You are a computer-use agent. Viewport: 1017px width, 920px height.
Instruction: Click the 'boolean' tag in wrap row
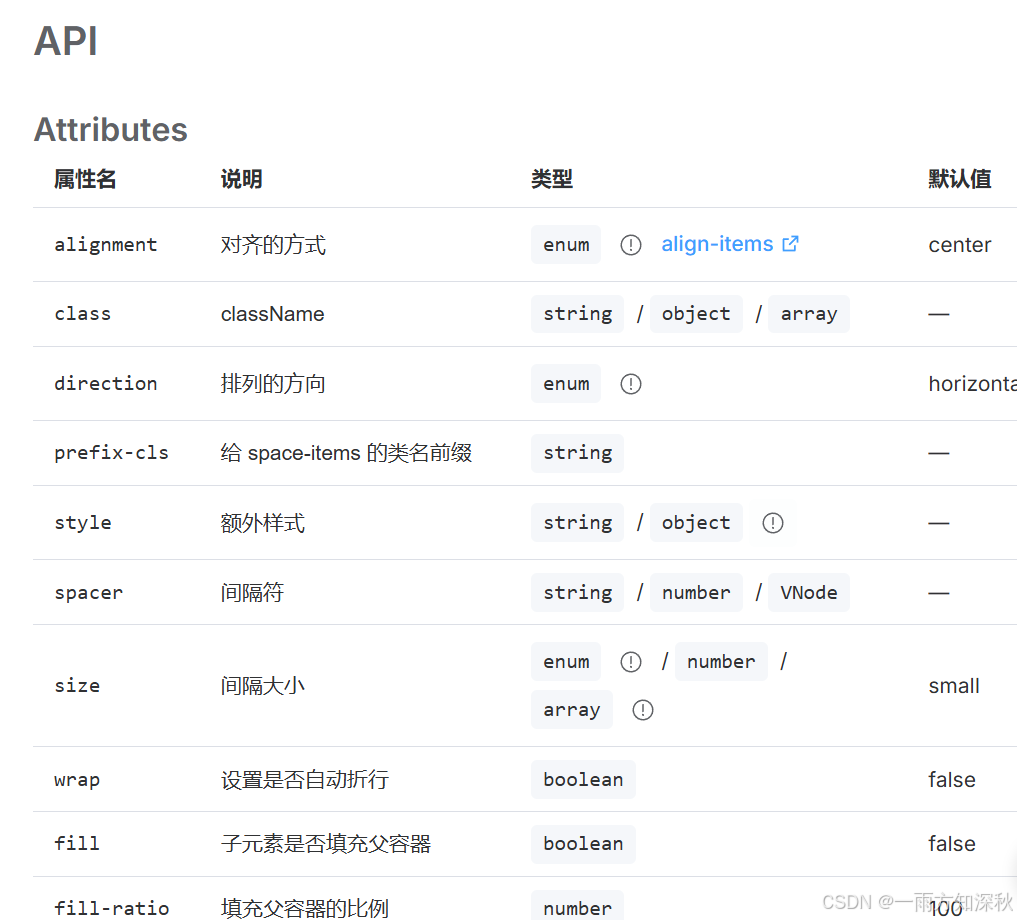pos(583,779)
